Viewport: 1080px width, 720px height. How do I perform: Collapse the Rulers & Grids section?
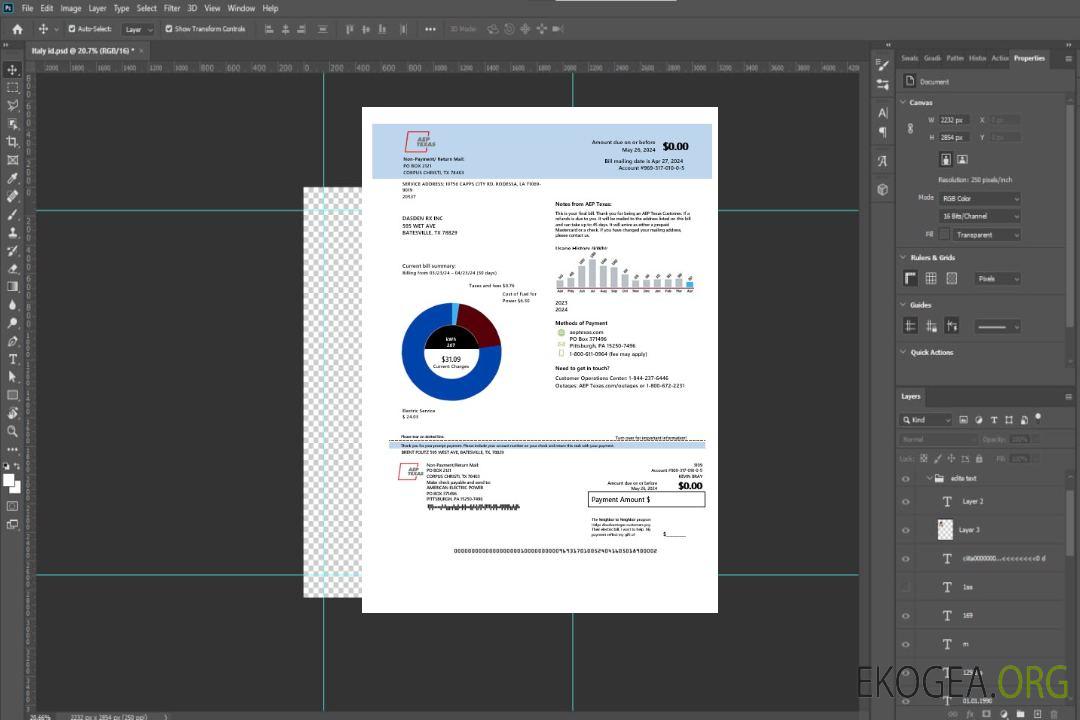[x=903, y=257]
